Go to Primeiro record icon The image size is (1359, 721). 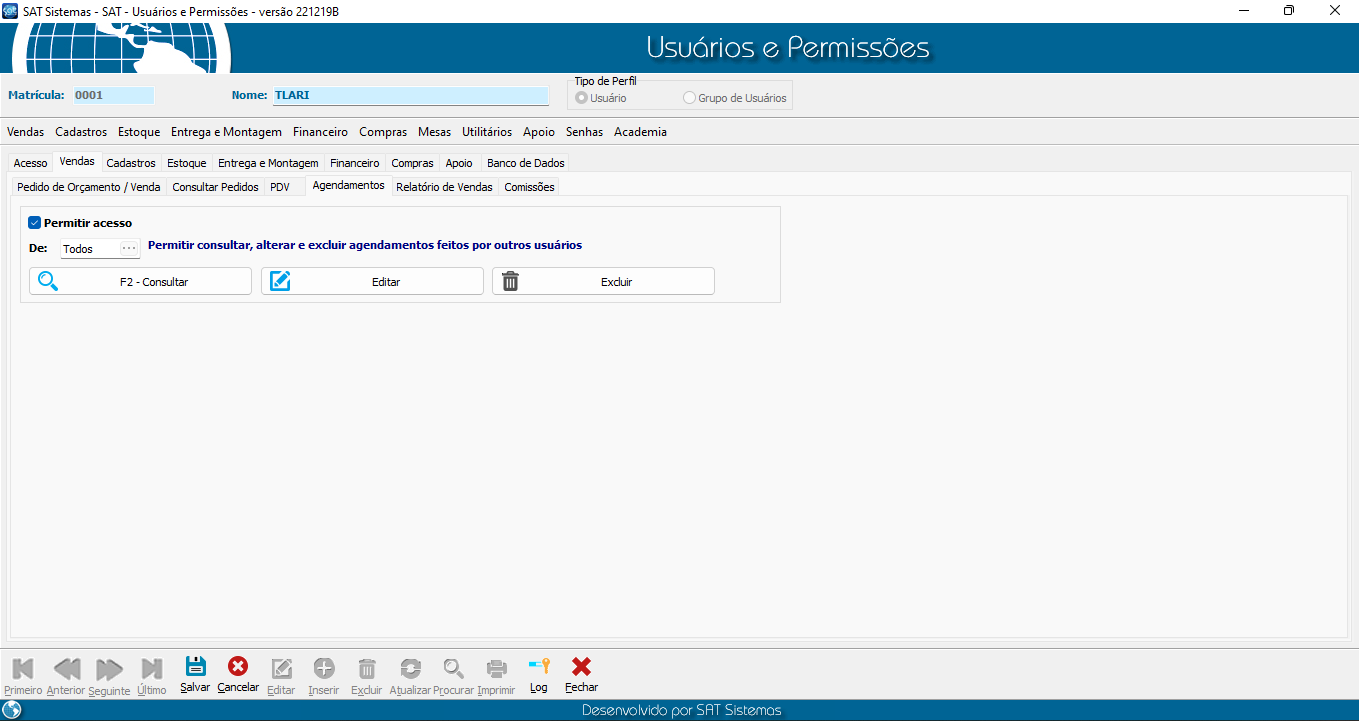pos(23,669)
